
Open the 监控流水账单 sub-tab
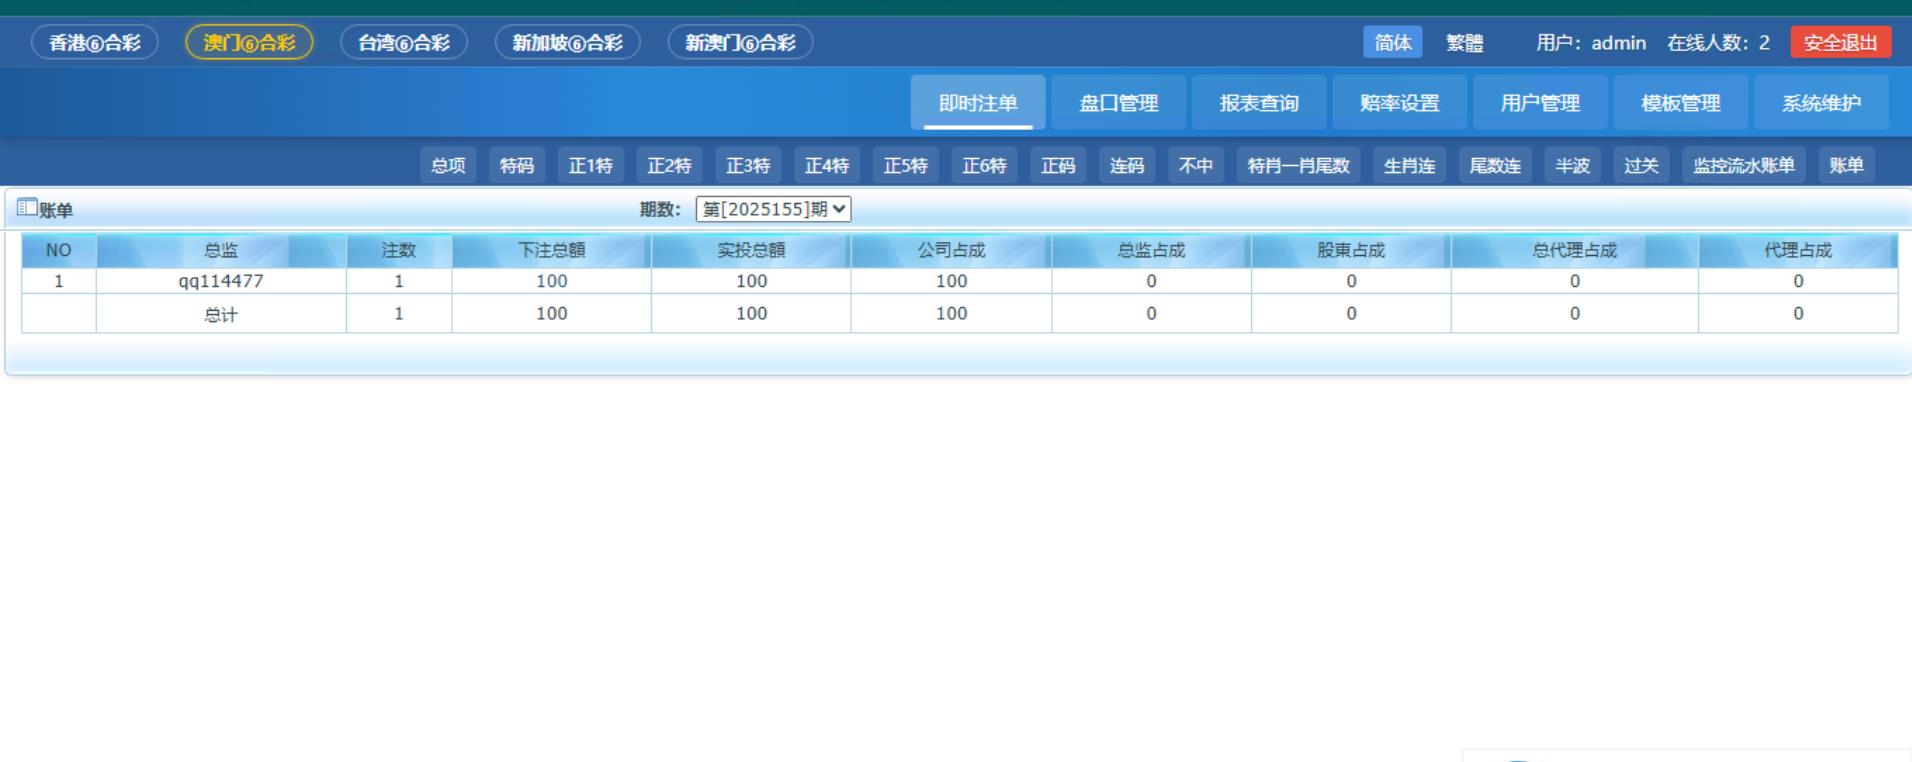tap(1743, 166)
